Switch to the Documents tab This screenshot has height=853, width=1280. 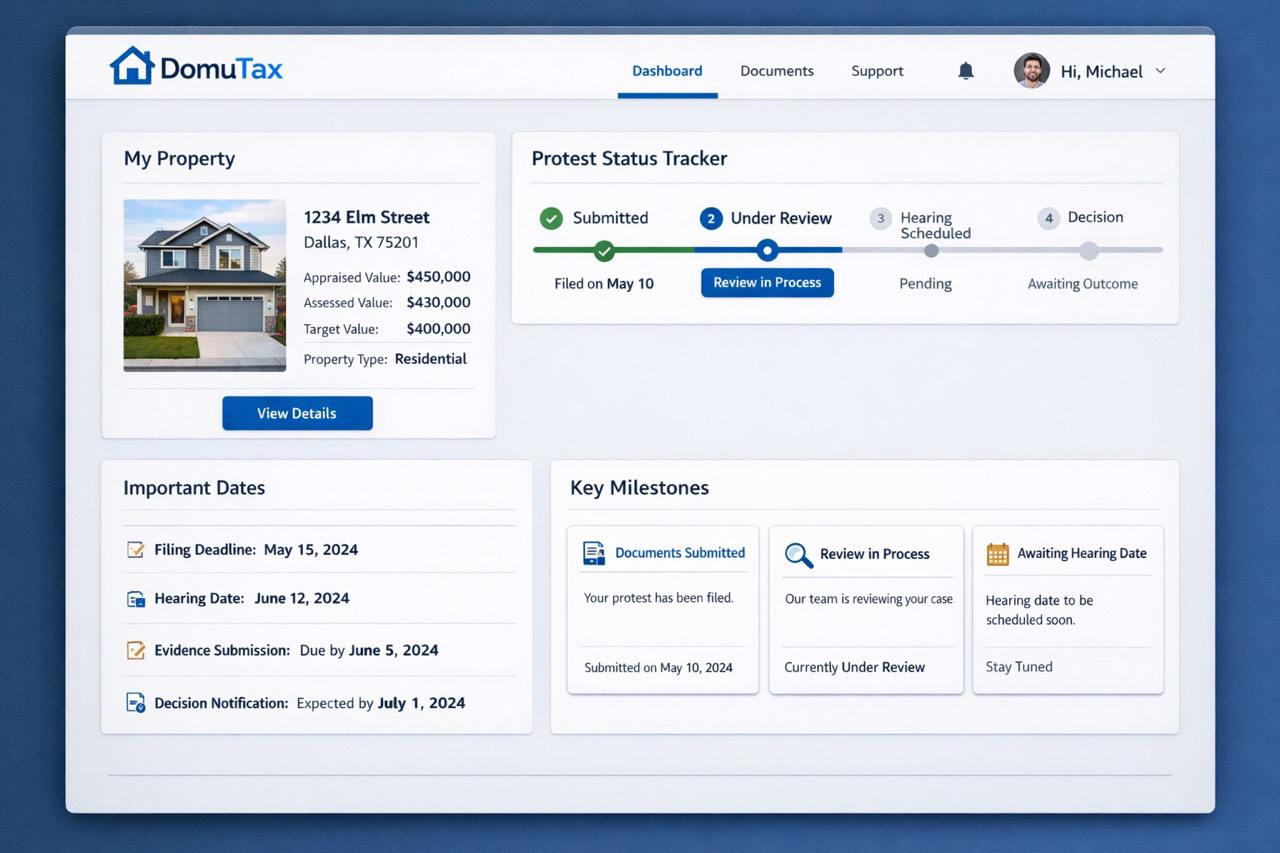tap(777, 71)
